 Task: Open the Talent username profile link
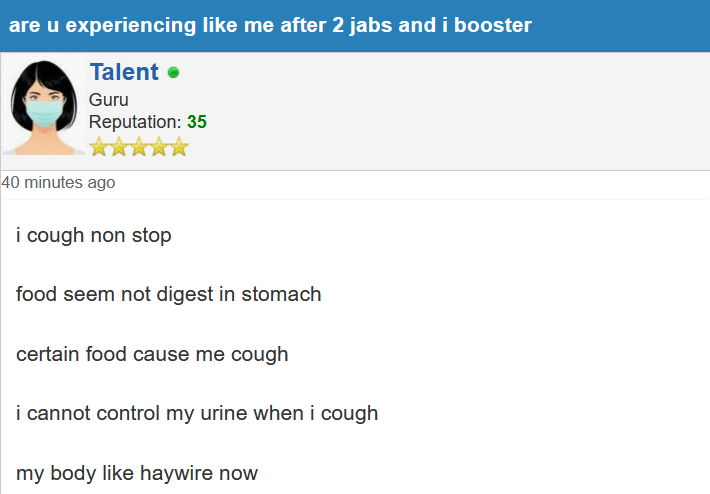124,72
